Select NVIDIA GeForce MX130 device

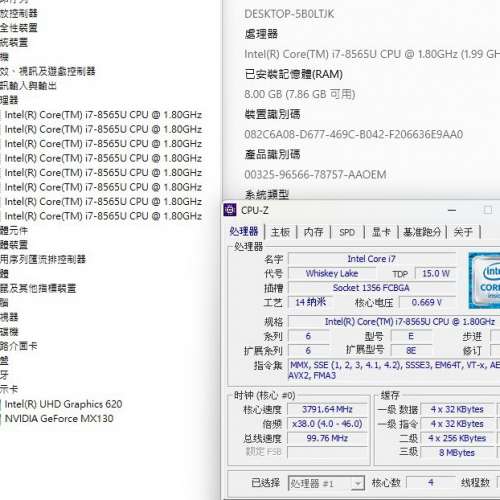point(59,418)
